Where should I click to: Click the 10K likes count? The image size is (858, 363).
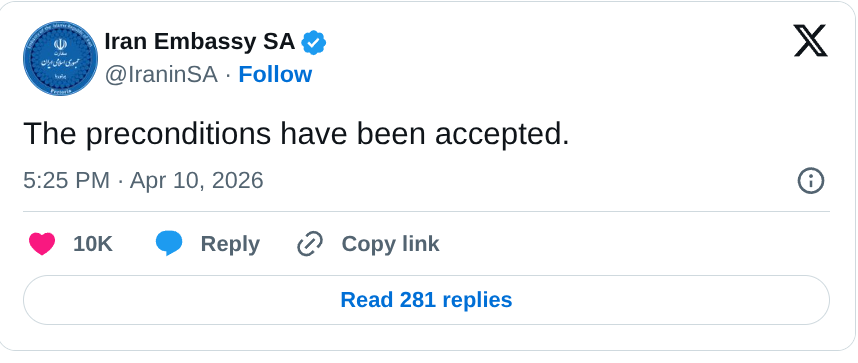[x=93, y=244]
